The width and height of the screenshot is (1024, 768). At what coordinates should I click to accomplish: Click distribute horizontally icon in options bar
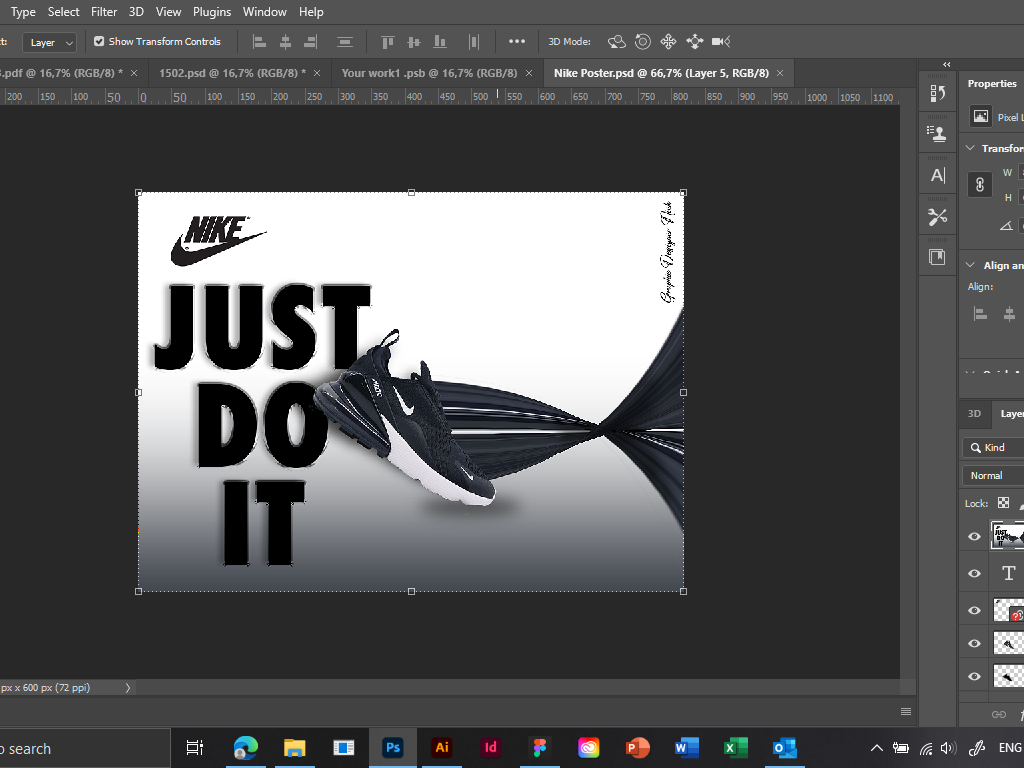474,42
